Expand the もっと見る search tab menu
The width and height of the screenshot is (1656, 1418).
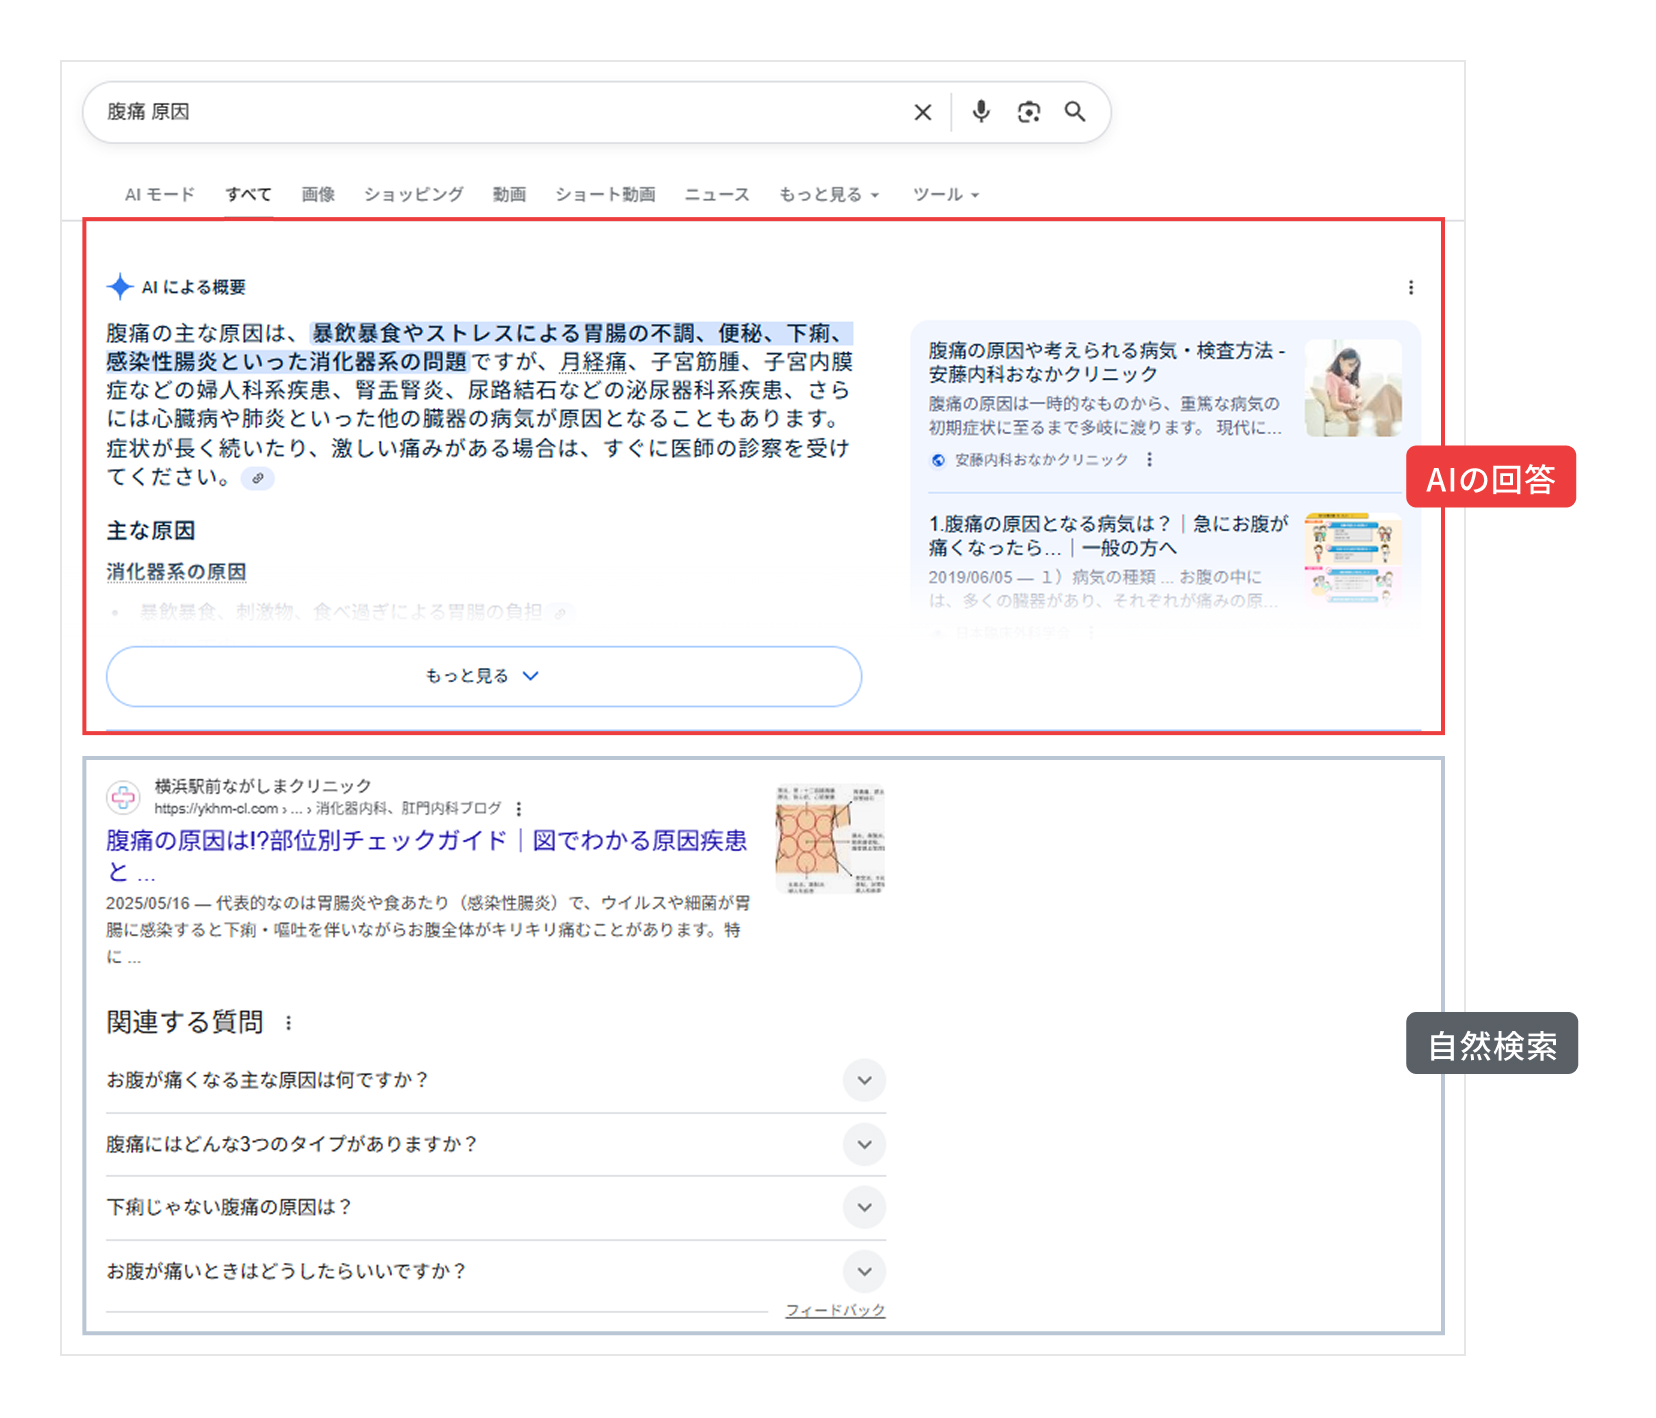click(x=828, y=194)
